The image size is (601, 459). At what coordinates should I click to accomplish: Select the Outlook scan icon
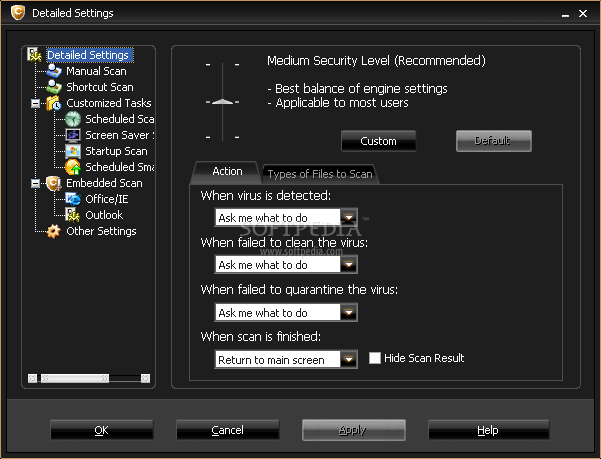73,215
